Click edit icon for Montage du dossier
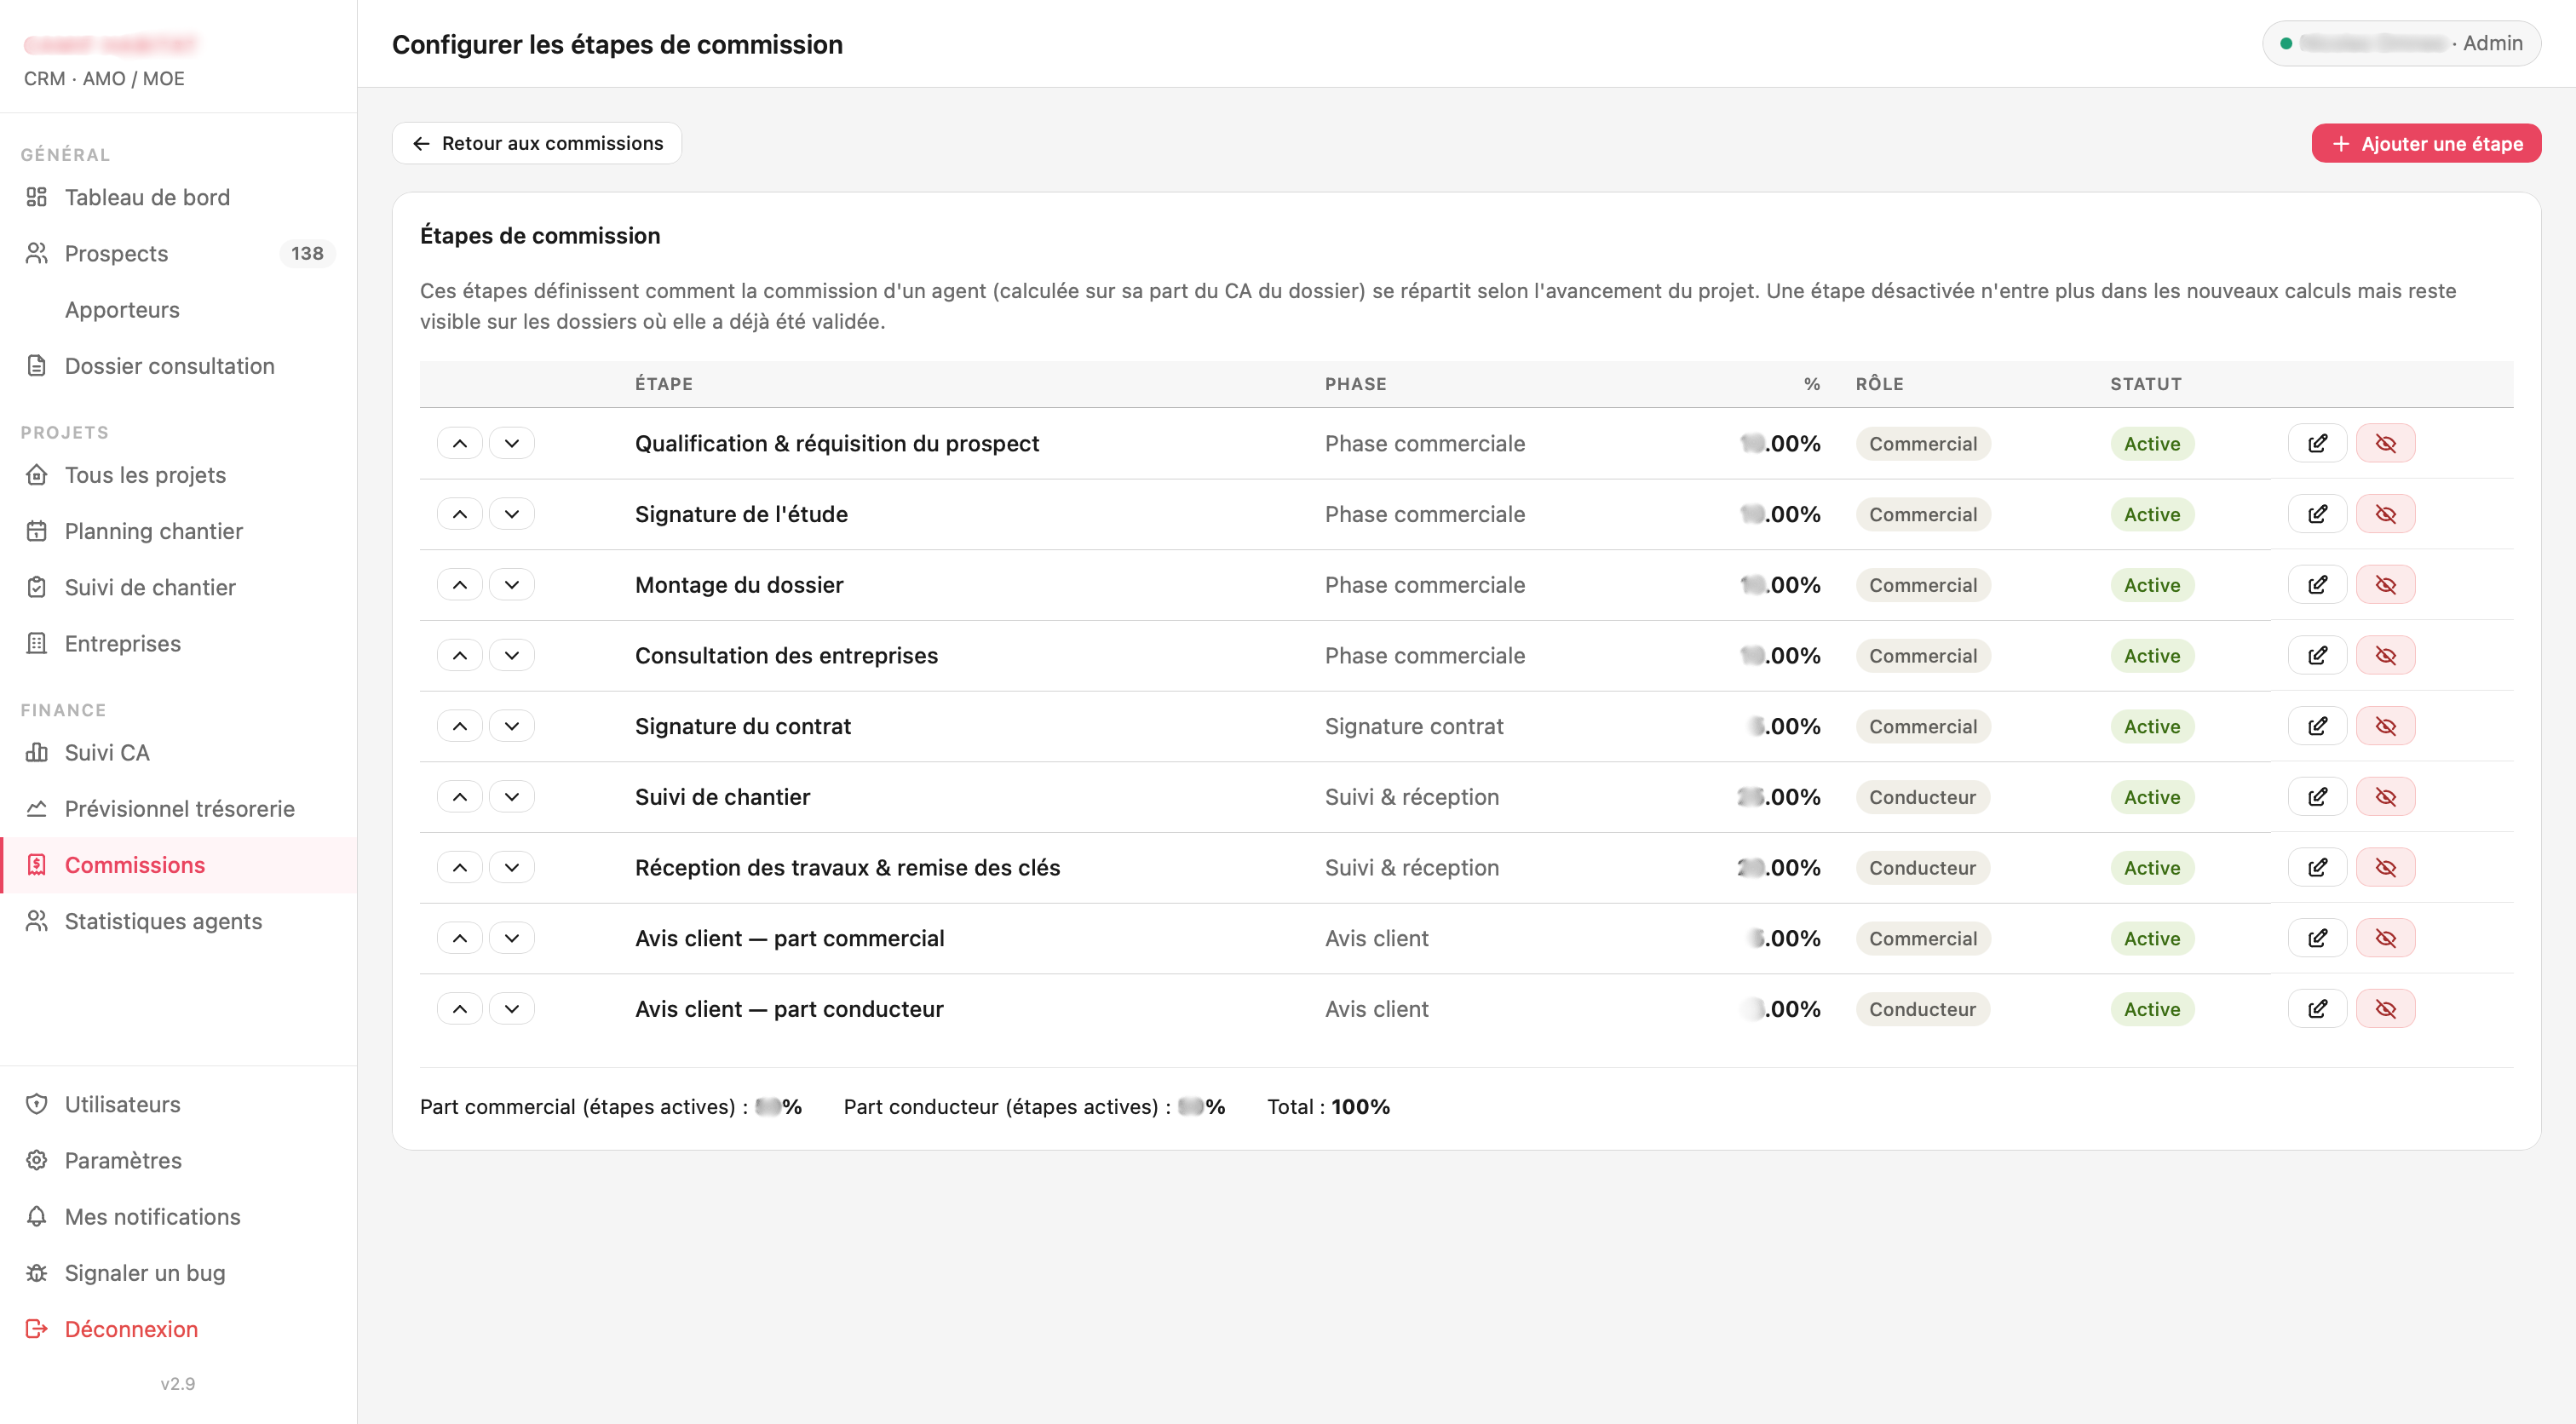Screen dimensions: 2576x1424 point(2317,585)
